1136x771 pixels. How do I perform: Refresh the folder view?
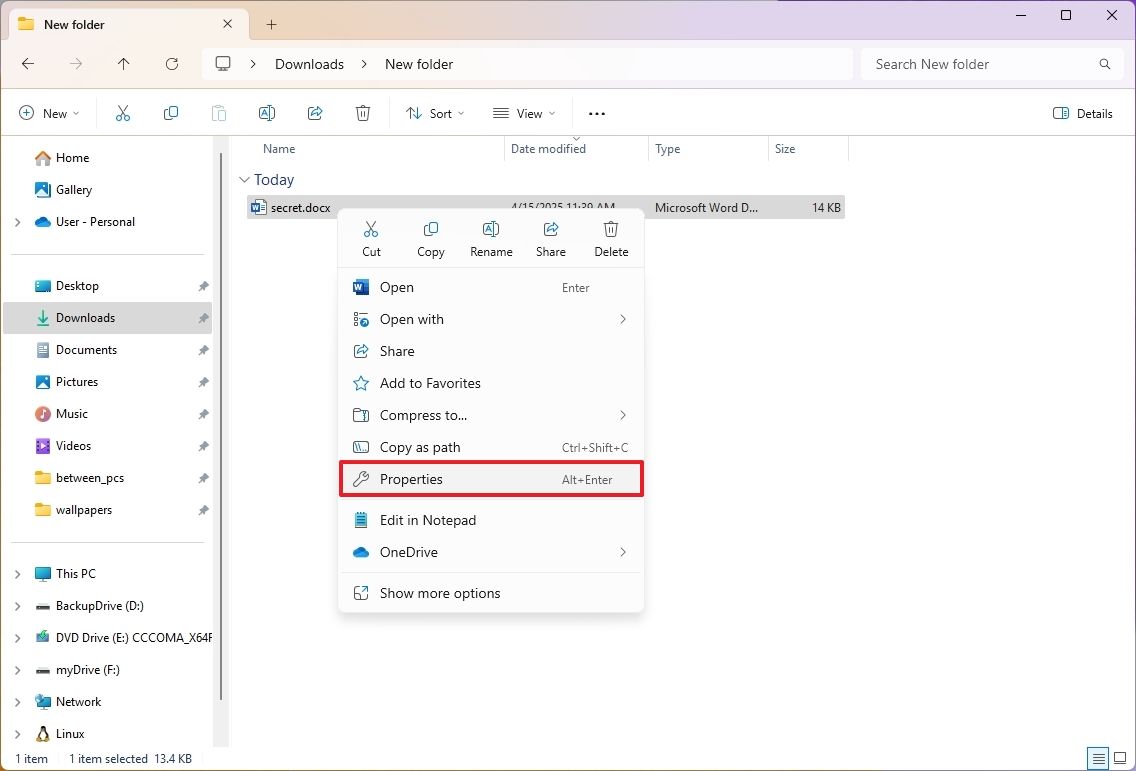(171, 64)
